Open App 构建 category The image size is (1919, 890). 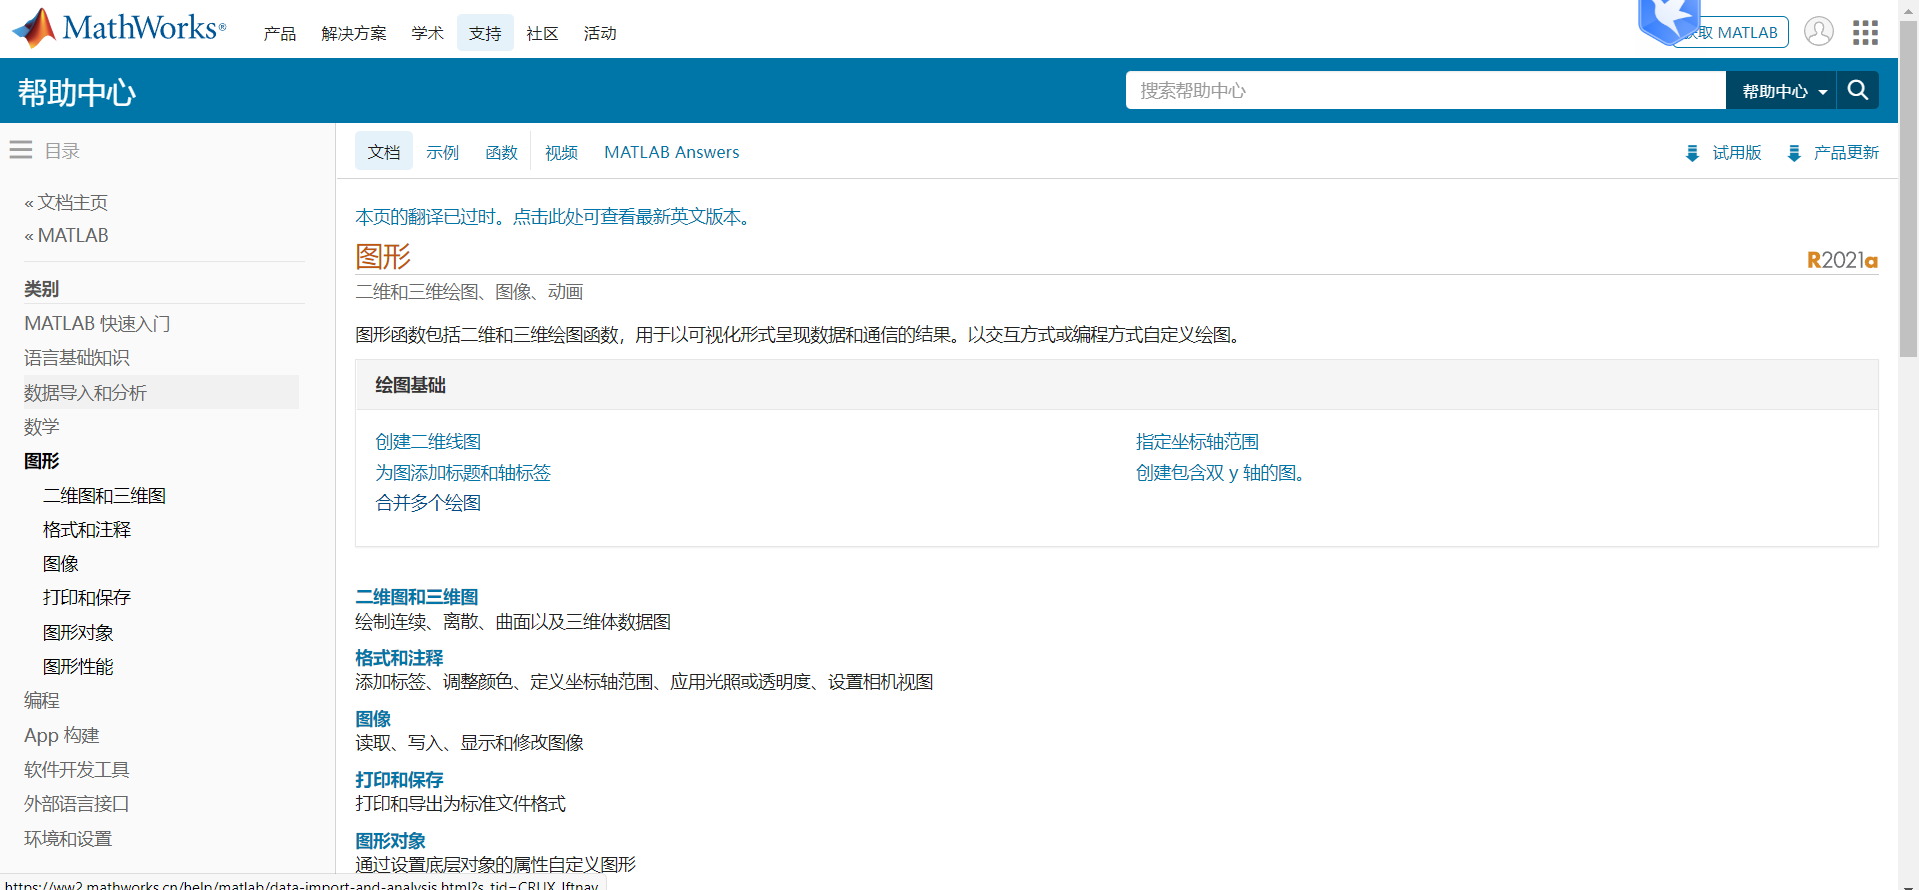tap(62, 735)
